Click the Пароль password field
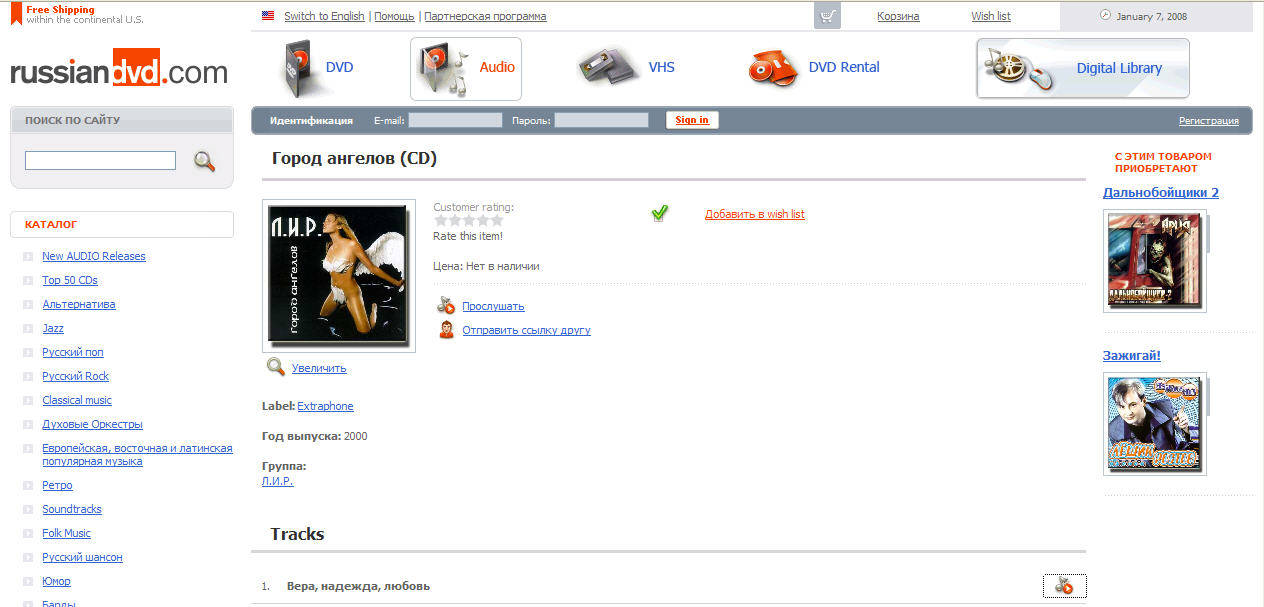 [601, 120]
